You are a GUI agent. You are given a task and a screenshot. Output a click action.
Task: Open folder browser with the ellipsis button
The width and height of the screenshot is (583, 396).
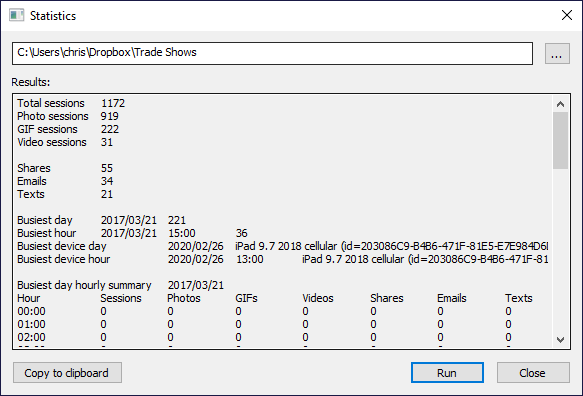click(557, 54)
